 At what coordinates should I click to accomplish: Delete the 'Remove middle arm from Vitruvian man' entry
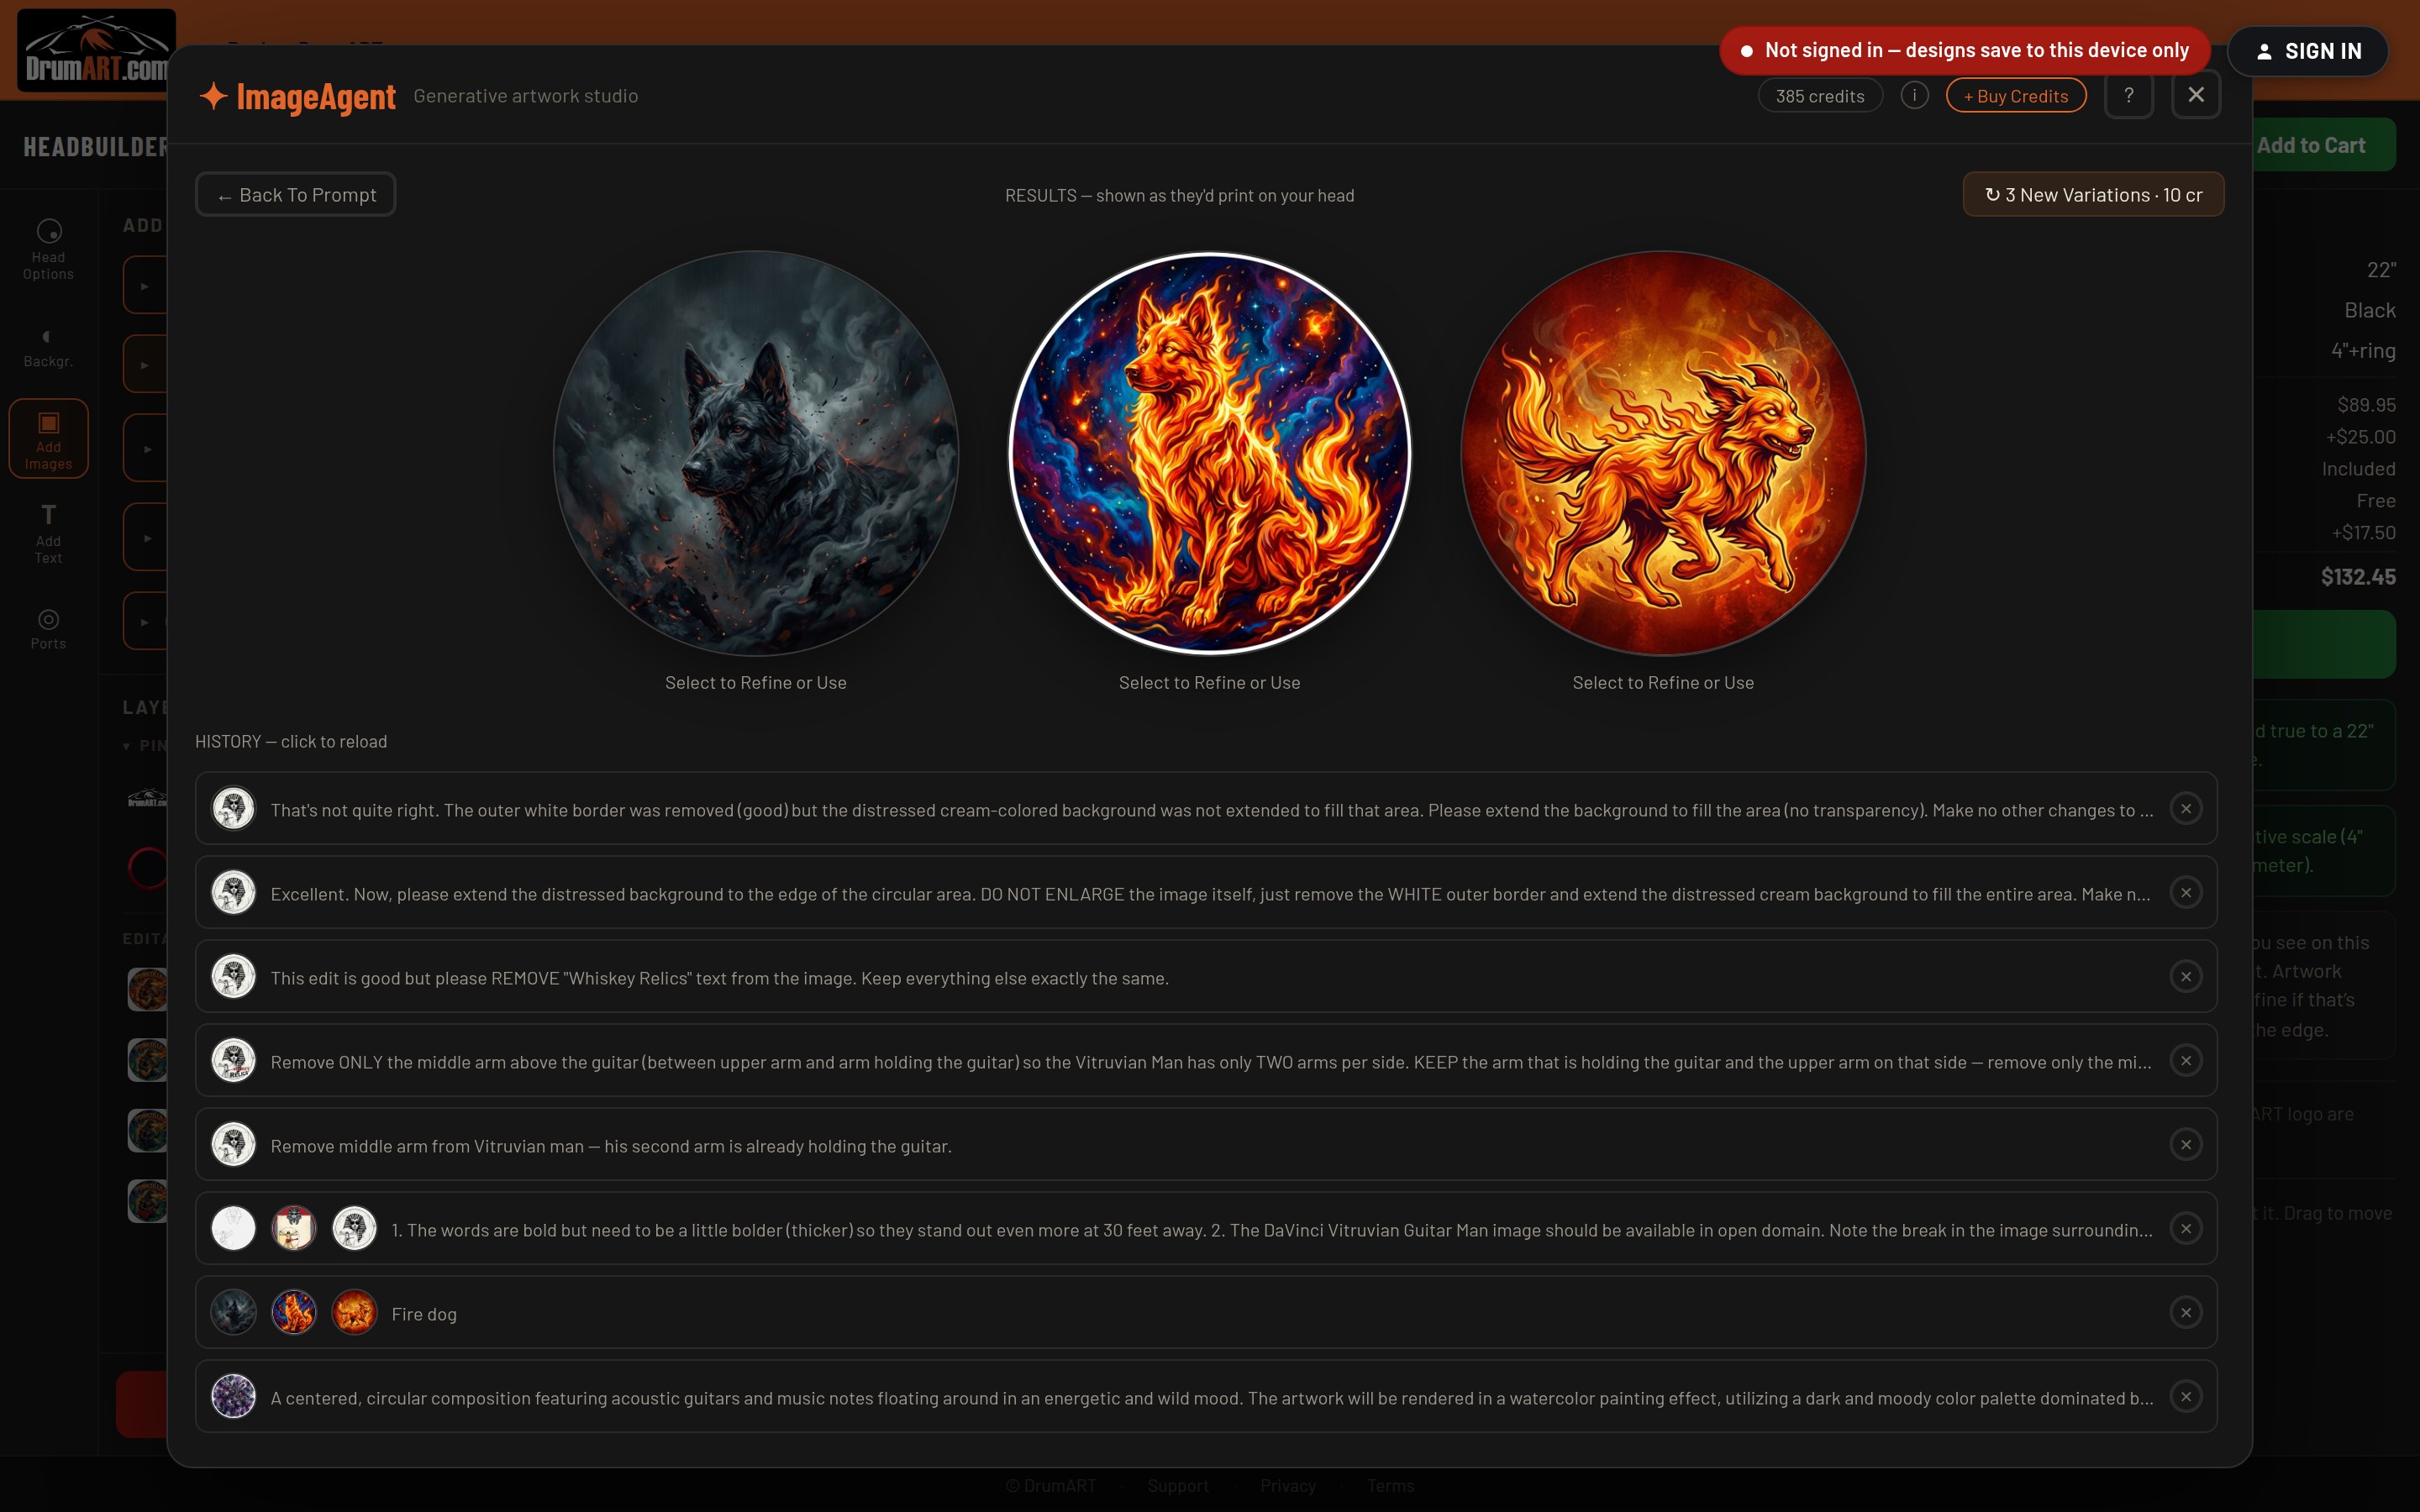pos(2186,1145)
